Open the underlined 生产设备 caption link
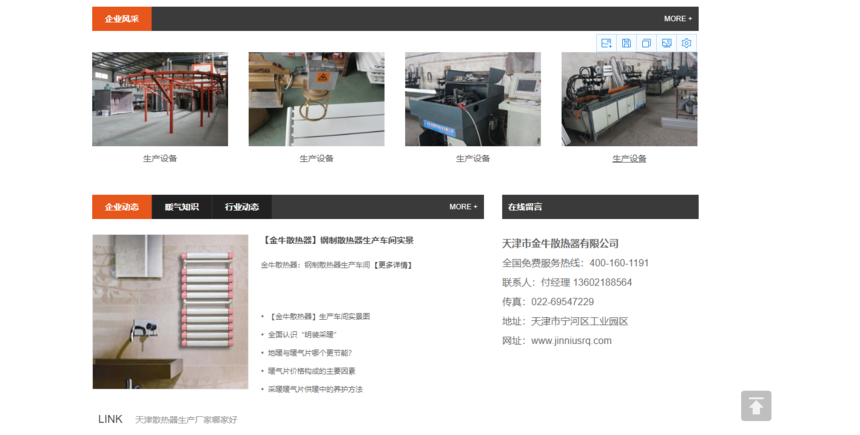The width and height of the screenshot is (860, 435). click(x=629, y=158)
